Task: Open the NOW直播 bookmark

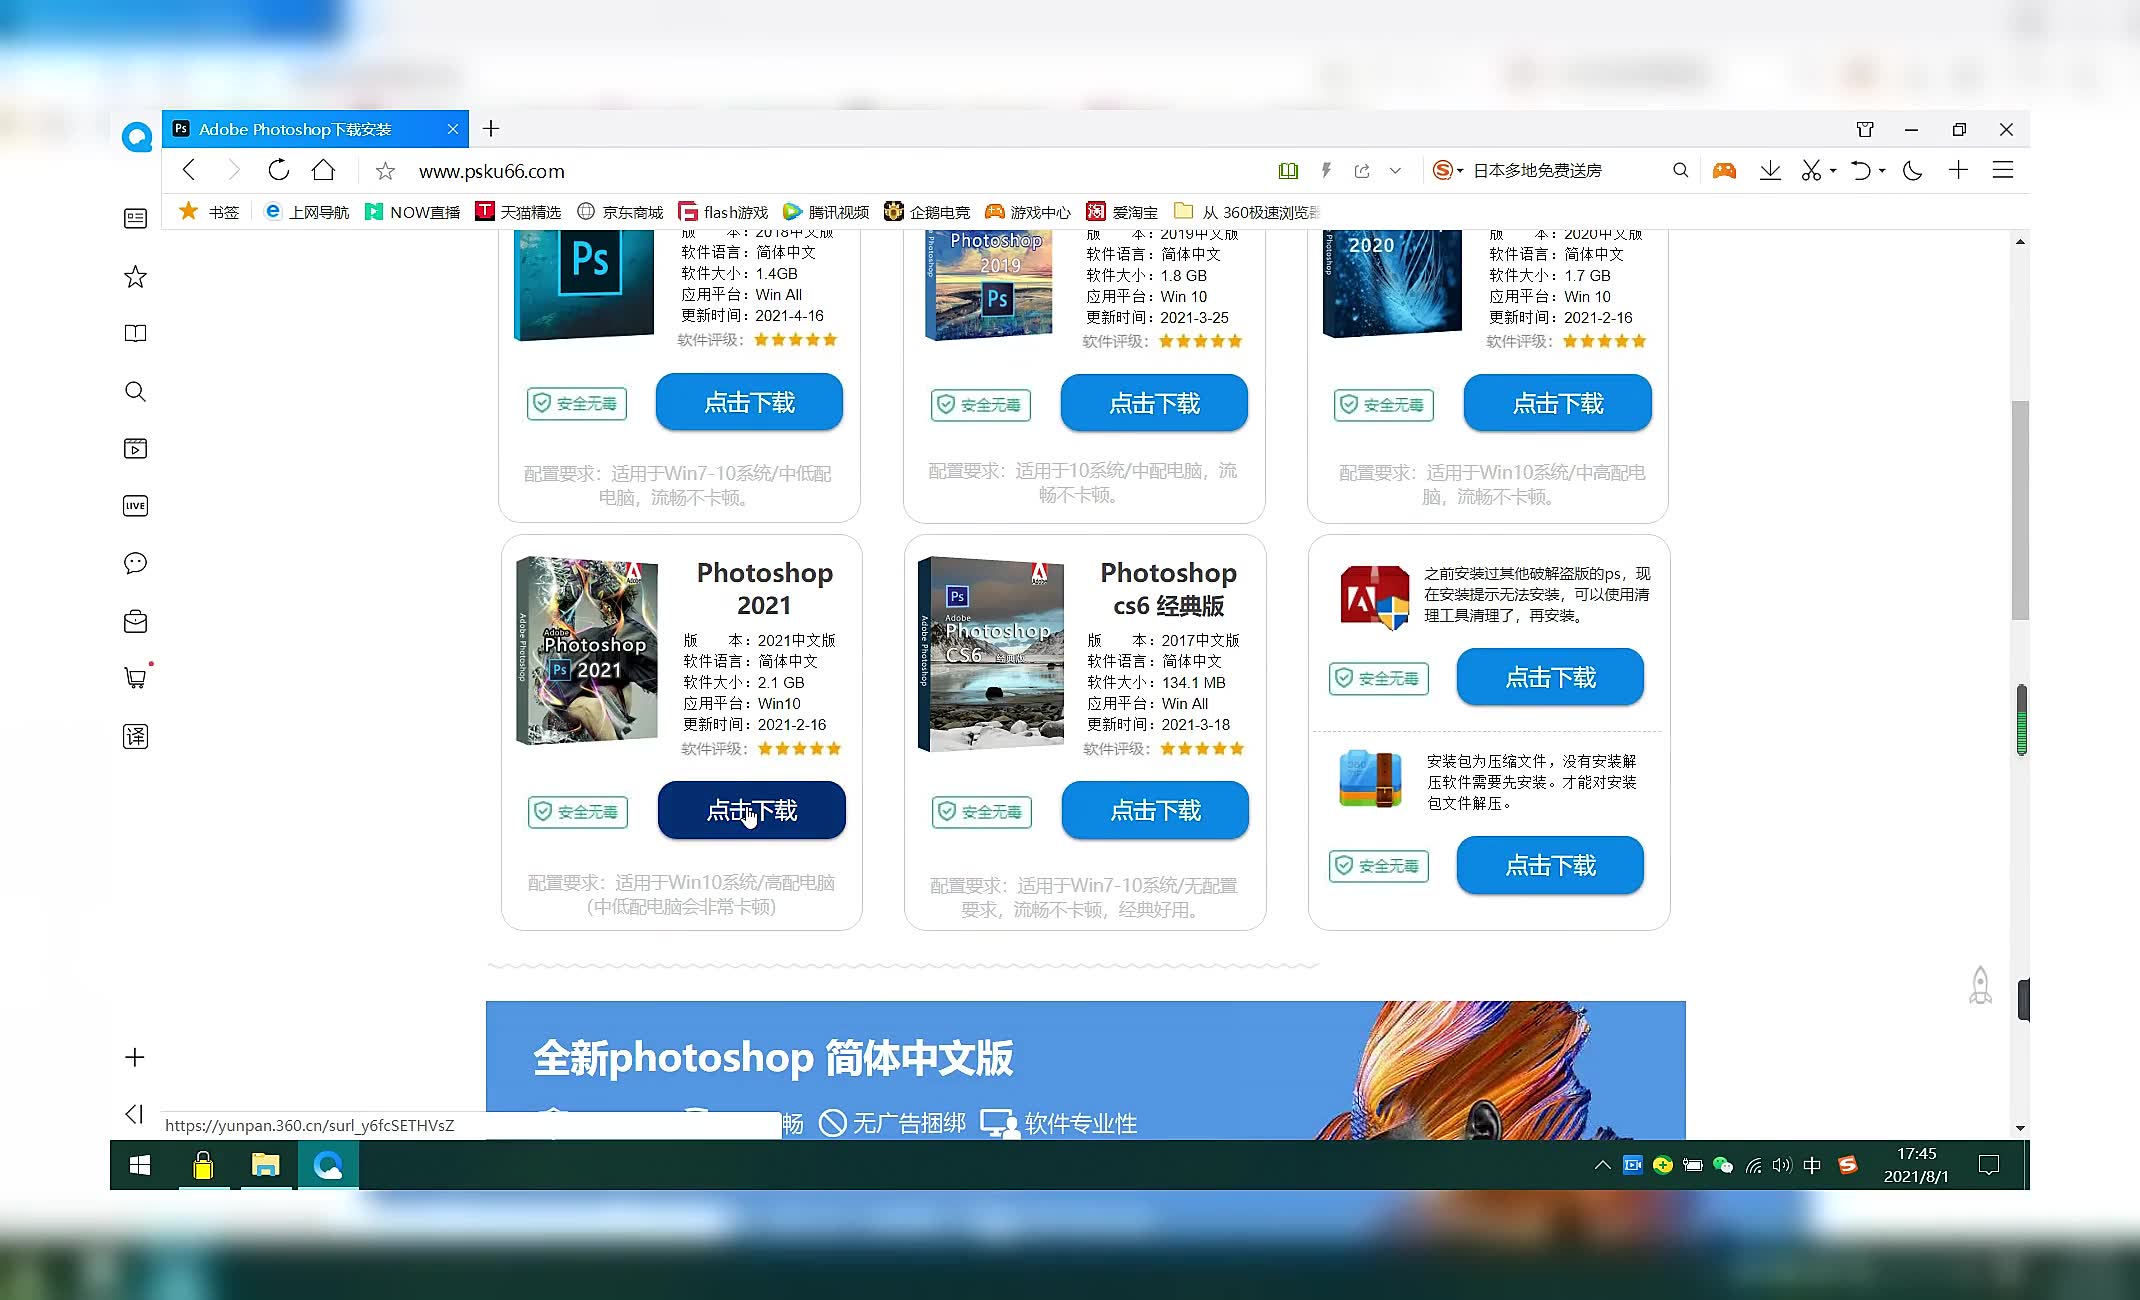Action: (412, 212)
